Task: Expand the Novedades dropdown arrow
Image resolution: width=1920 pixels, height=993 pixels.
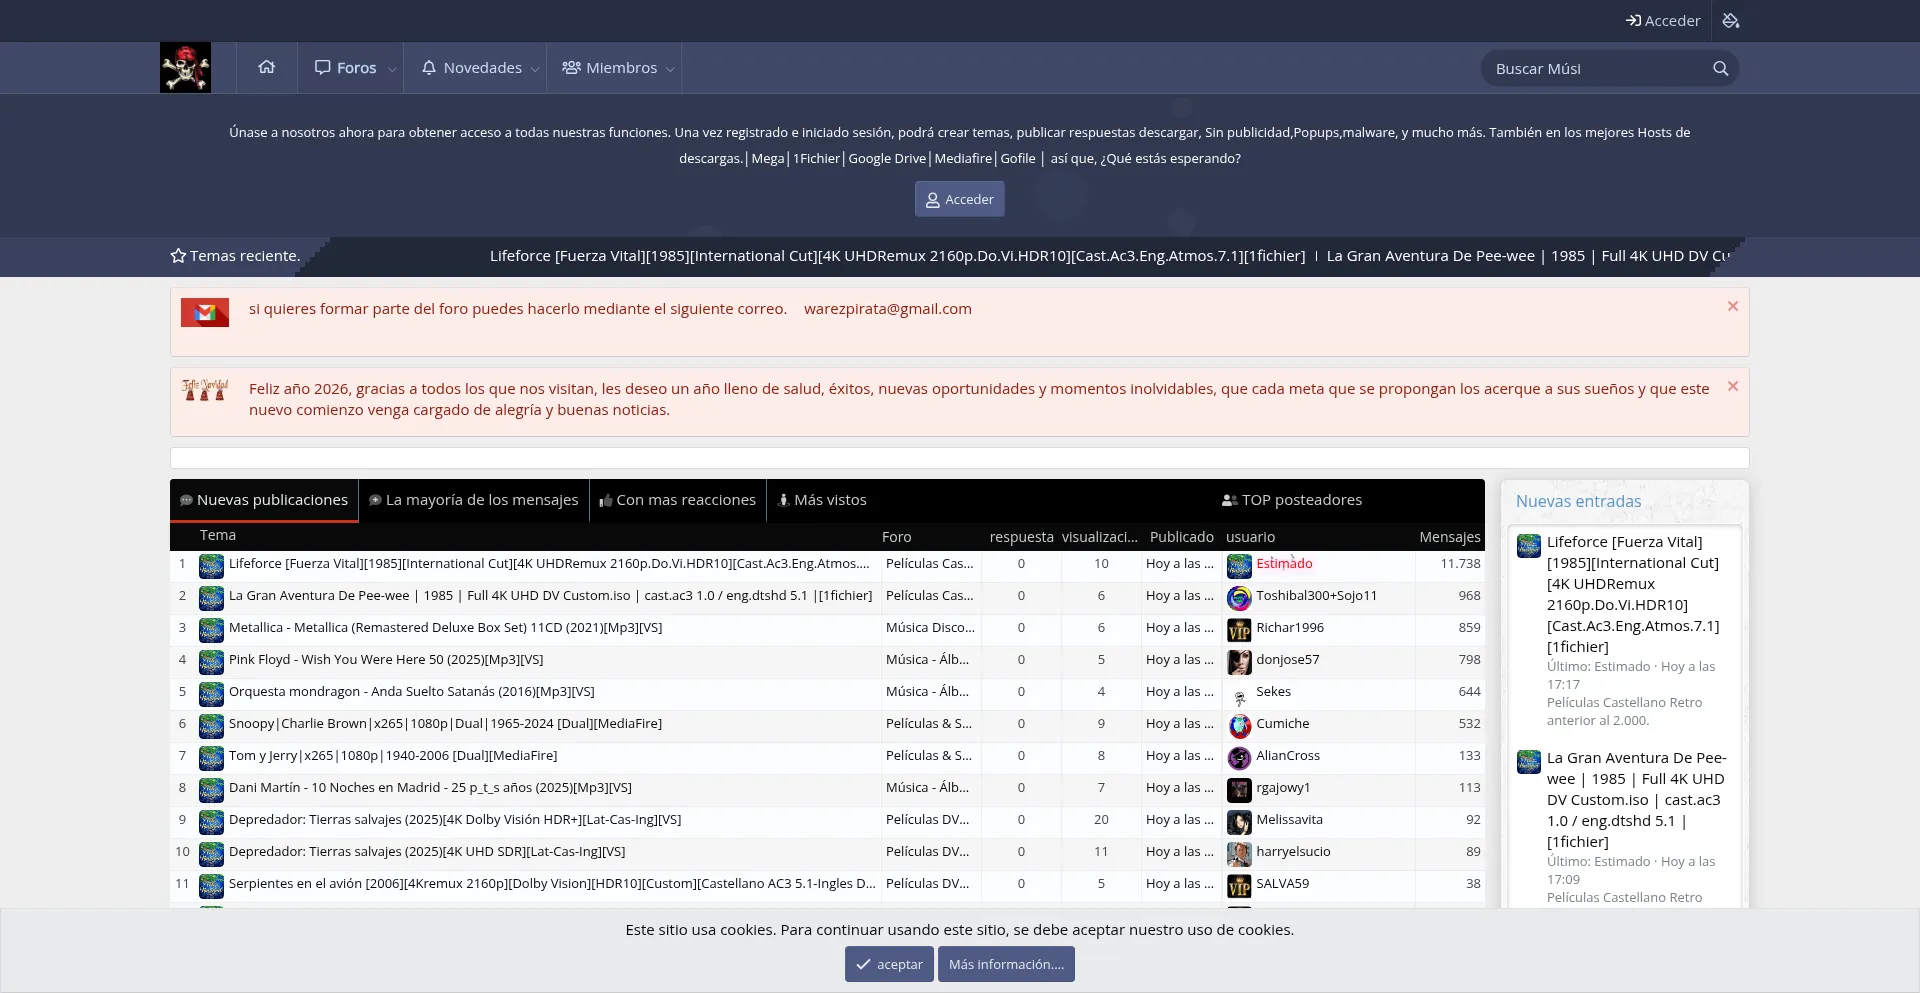Action: 535,69
